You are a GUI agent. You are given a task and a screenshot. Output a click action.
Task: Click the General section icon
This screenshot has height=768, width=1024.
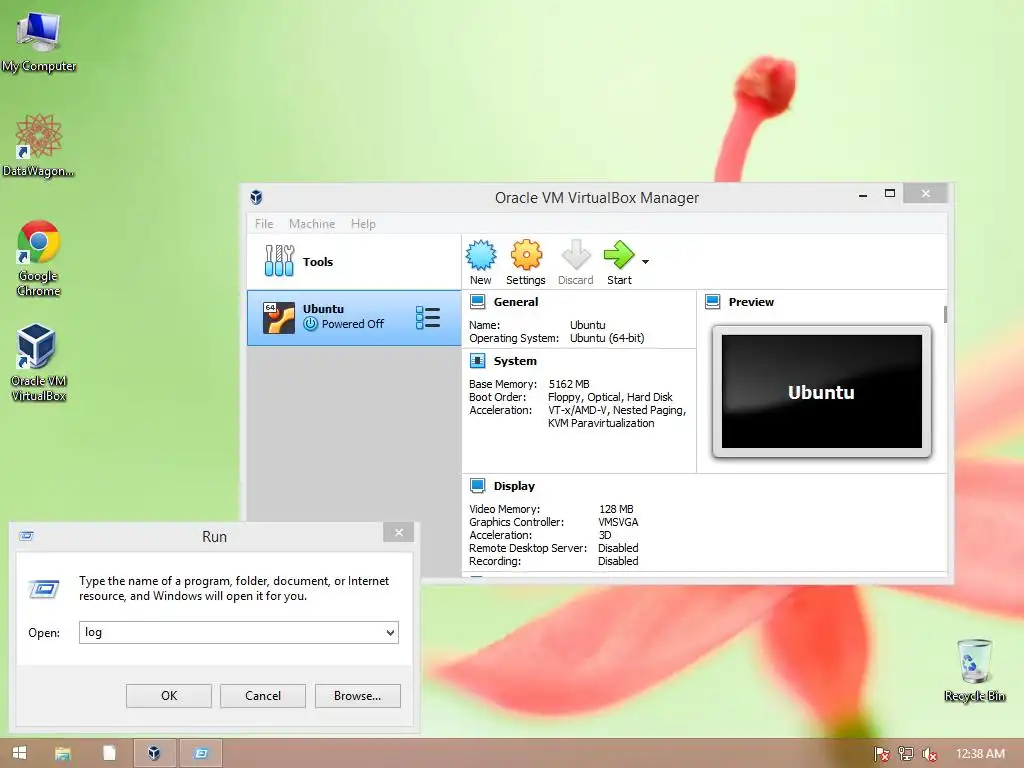pyautogui.click(x=478, y=302)
